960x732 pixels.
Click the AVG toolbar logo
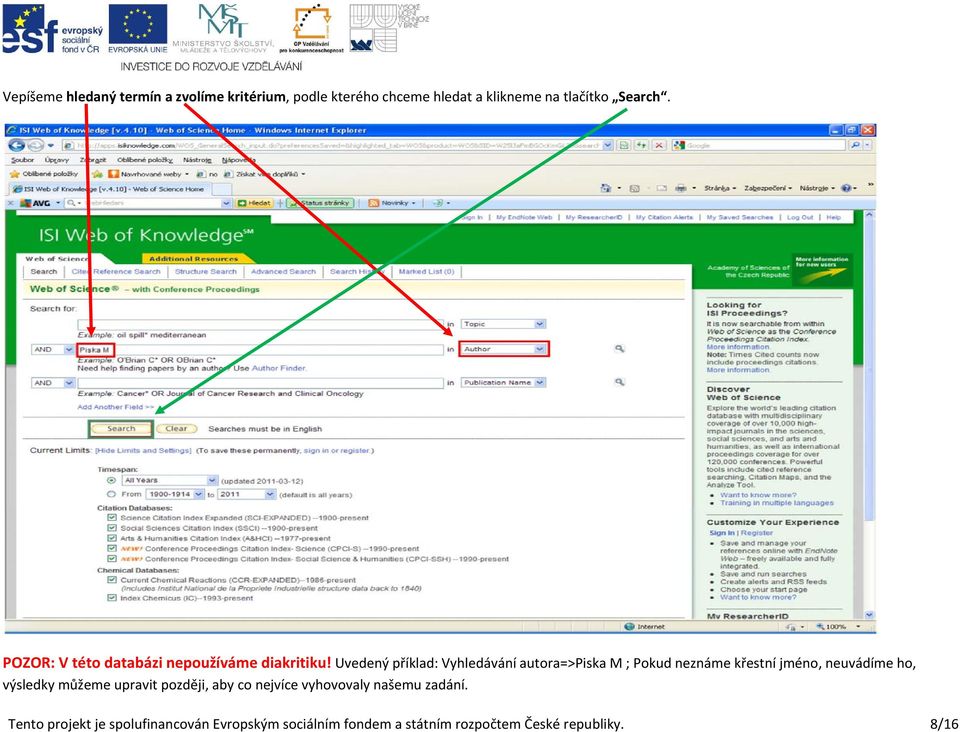pyautogui.click(x=36, y=203)
